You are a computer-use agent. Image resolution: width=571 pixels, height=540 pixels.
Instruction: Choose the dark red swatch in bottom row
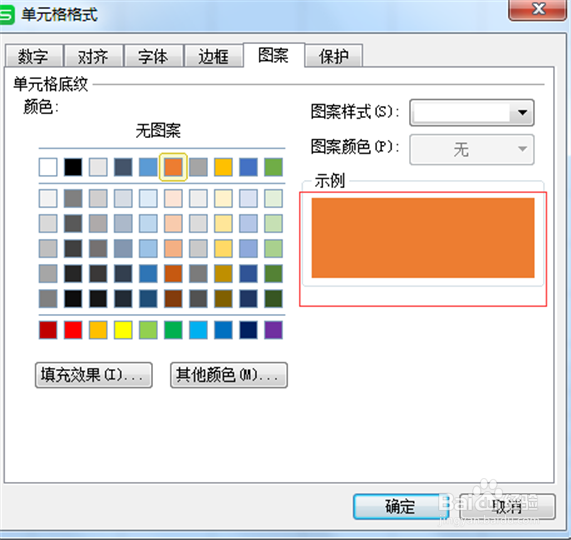click(48, 330)
